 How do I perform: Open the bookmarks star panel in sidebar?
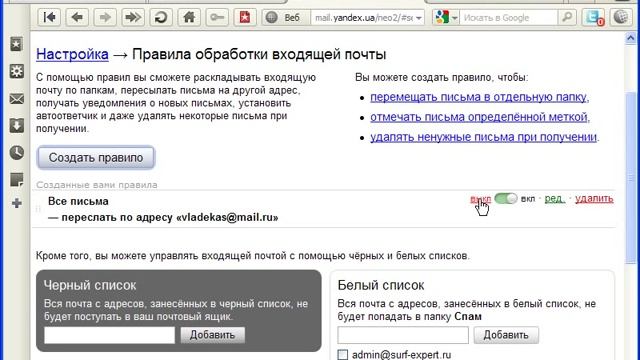point(17,44)
